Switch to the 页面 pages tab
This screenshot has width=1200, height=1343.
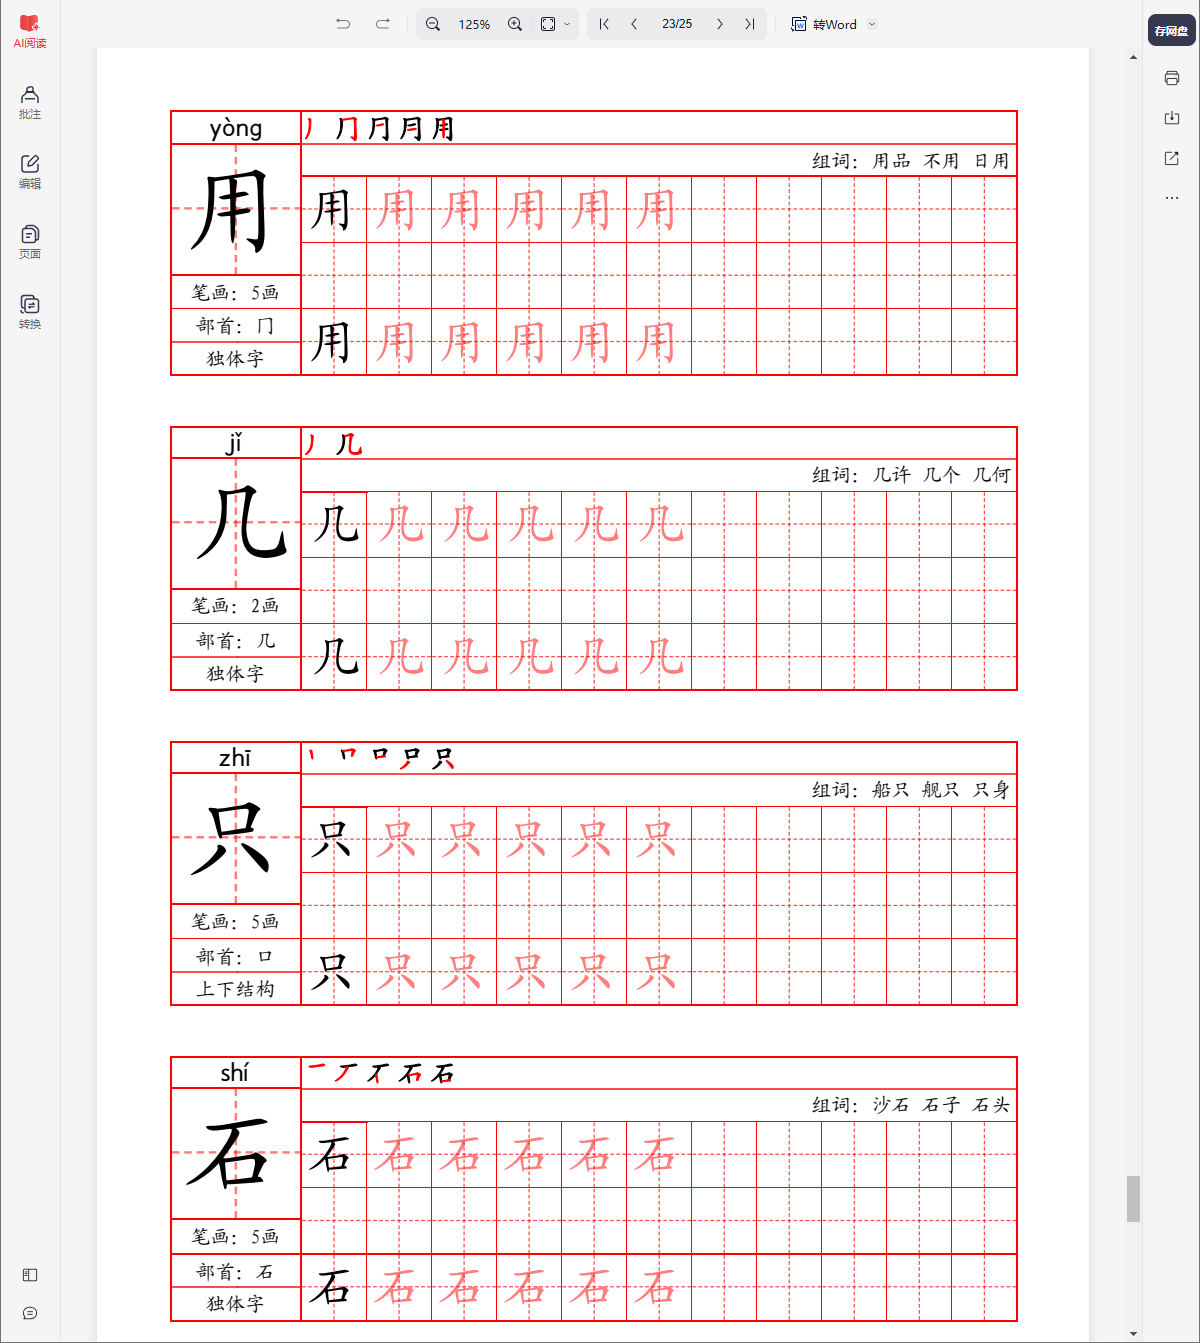point(29,239)
